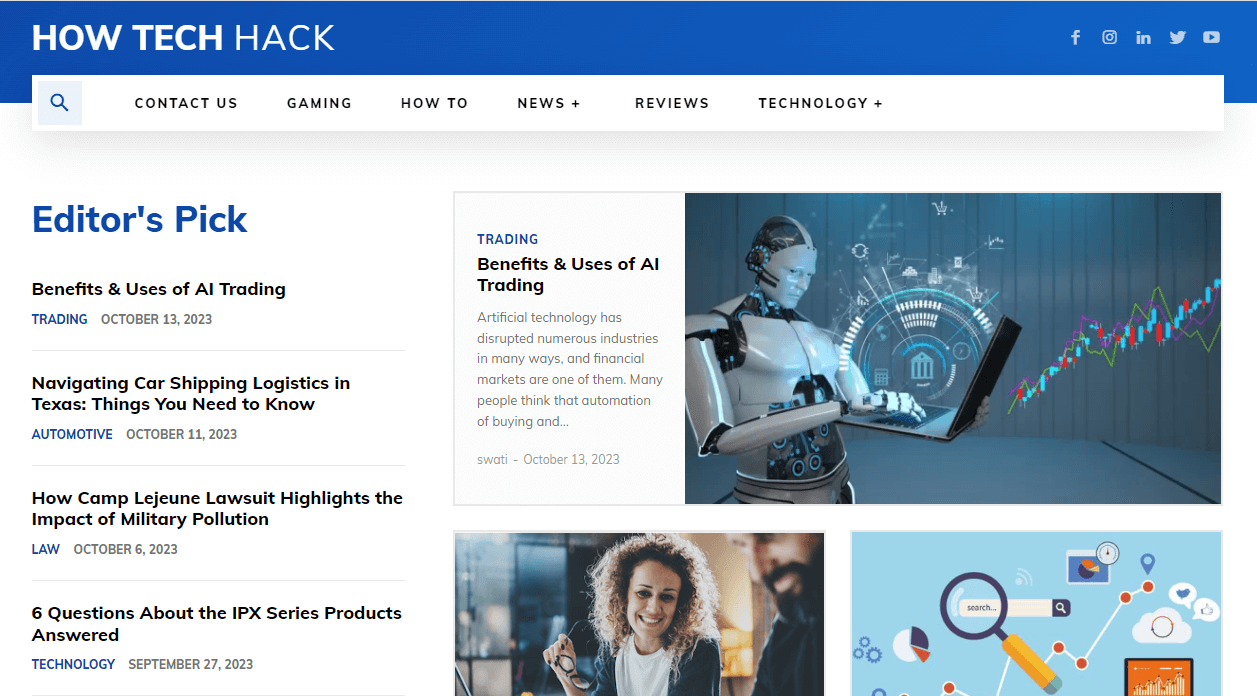
Task: Open Navigating Car Shipping Logistics article
Action: coord(191,394)
